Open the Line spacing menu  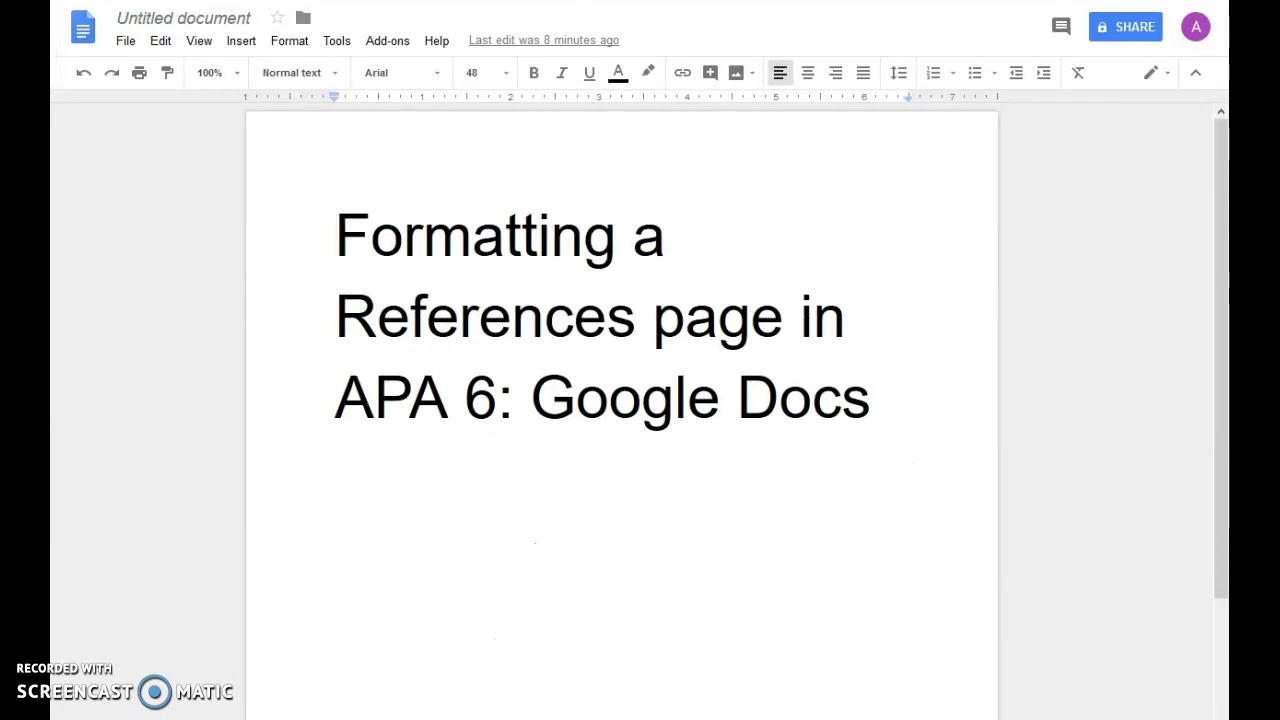[898, 73]
